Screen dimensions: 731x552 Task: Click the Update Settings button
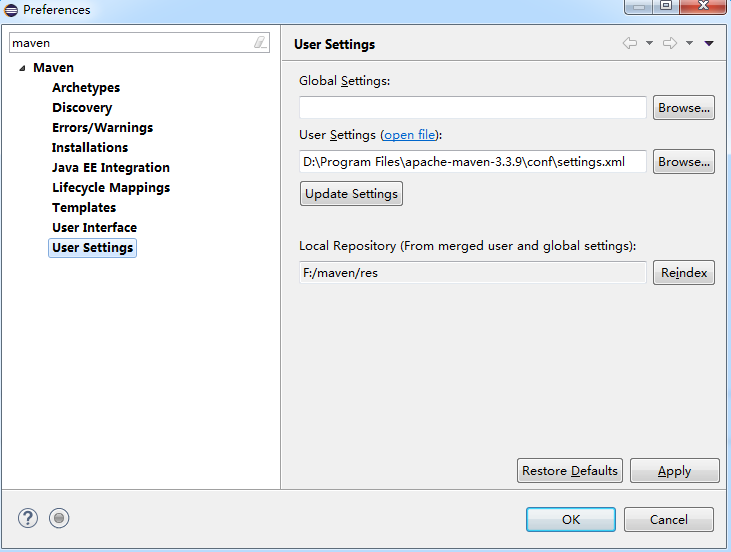click(x=351, y=193)
